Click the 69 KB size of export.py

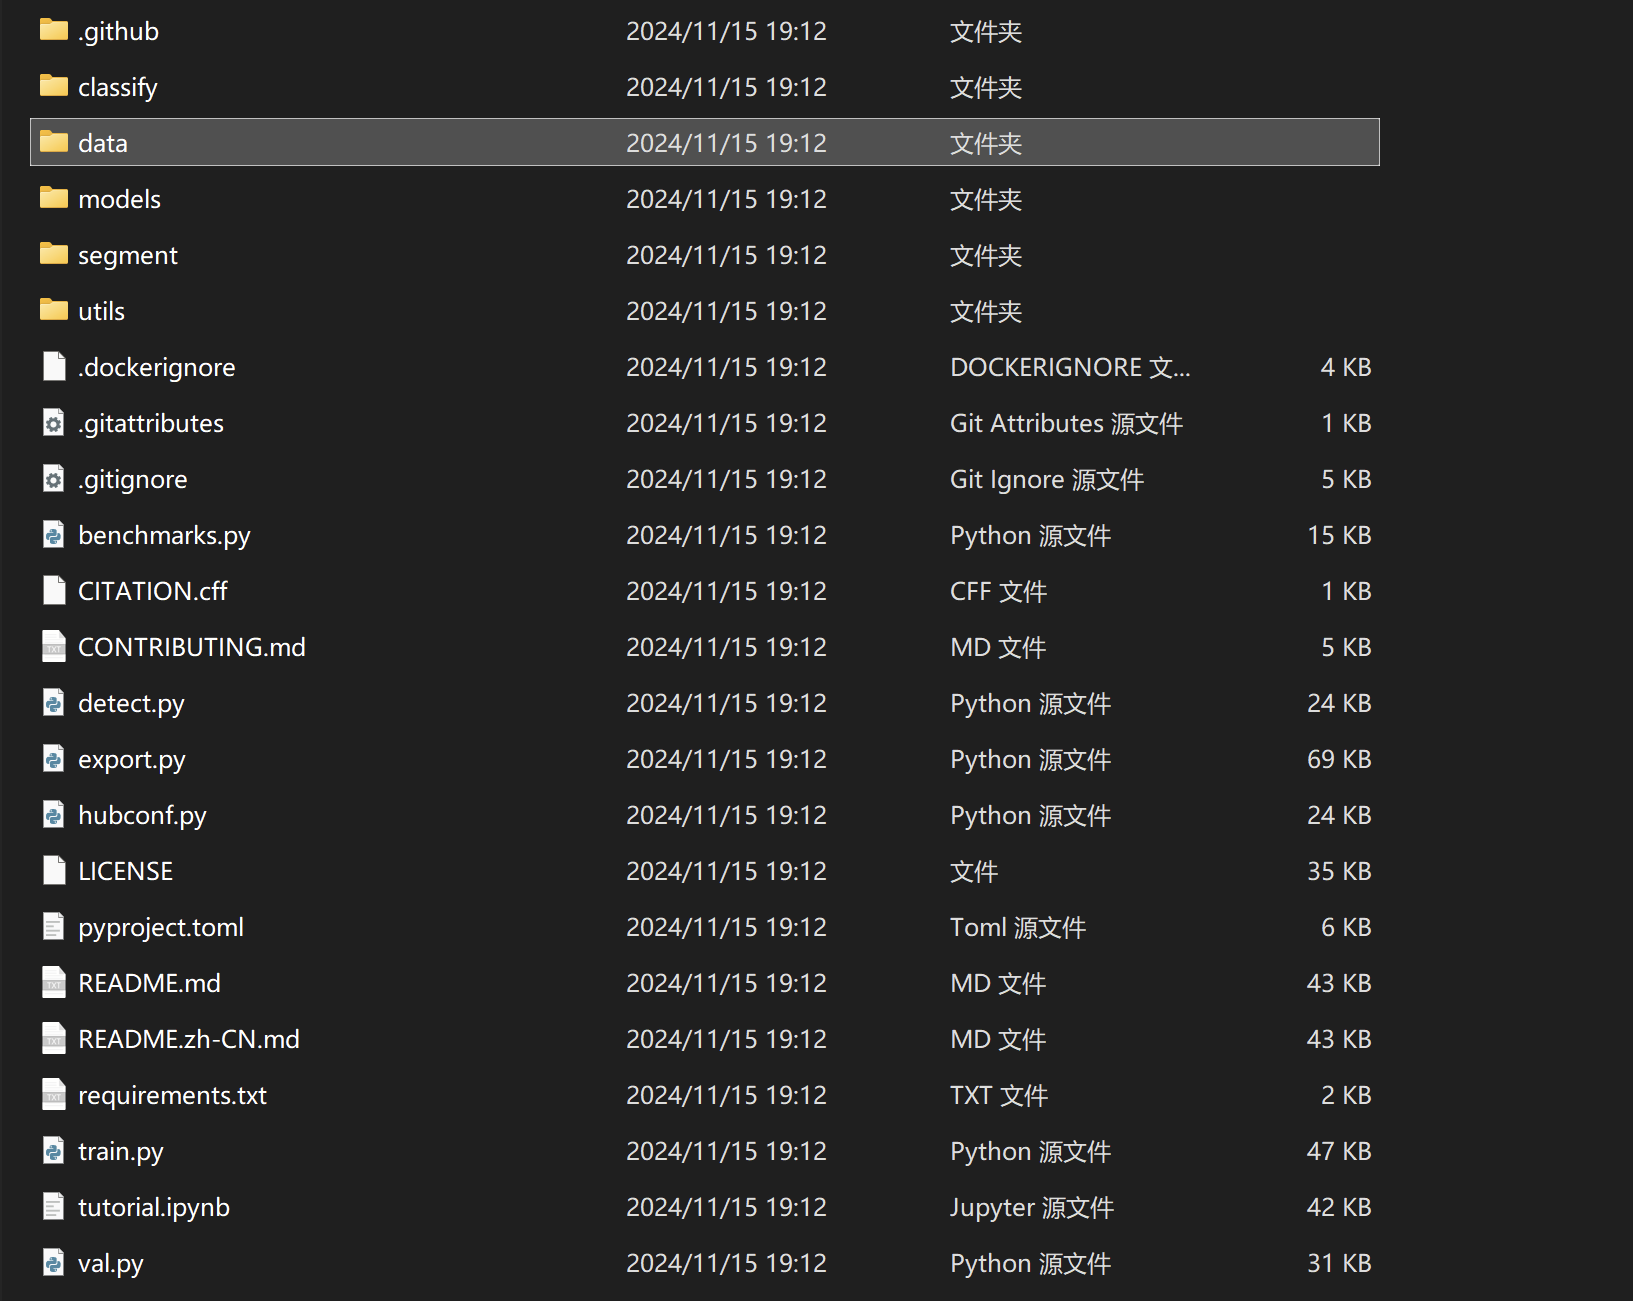[x=1339, y=759]
